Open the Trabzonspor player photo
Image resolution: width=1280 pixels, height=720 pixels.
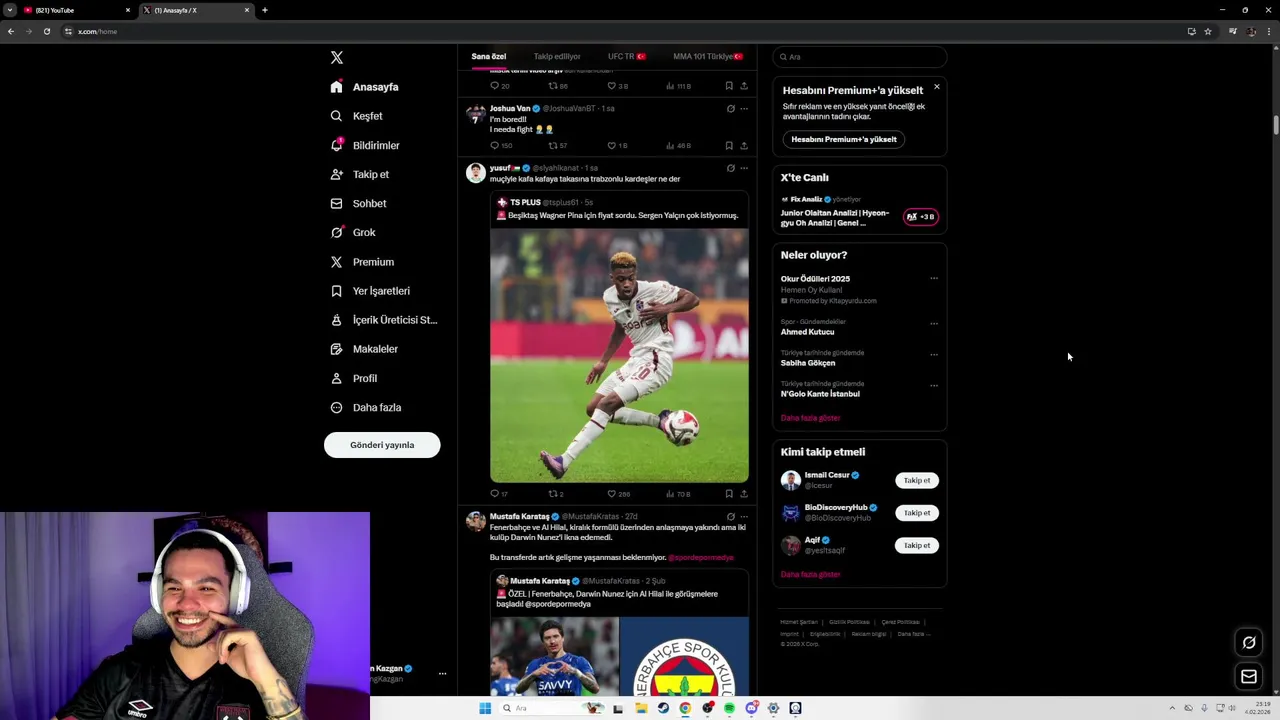(619, 355)
